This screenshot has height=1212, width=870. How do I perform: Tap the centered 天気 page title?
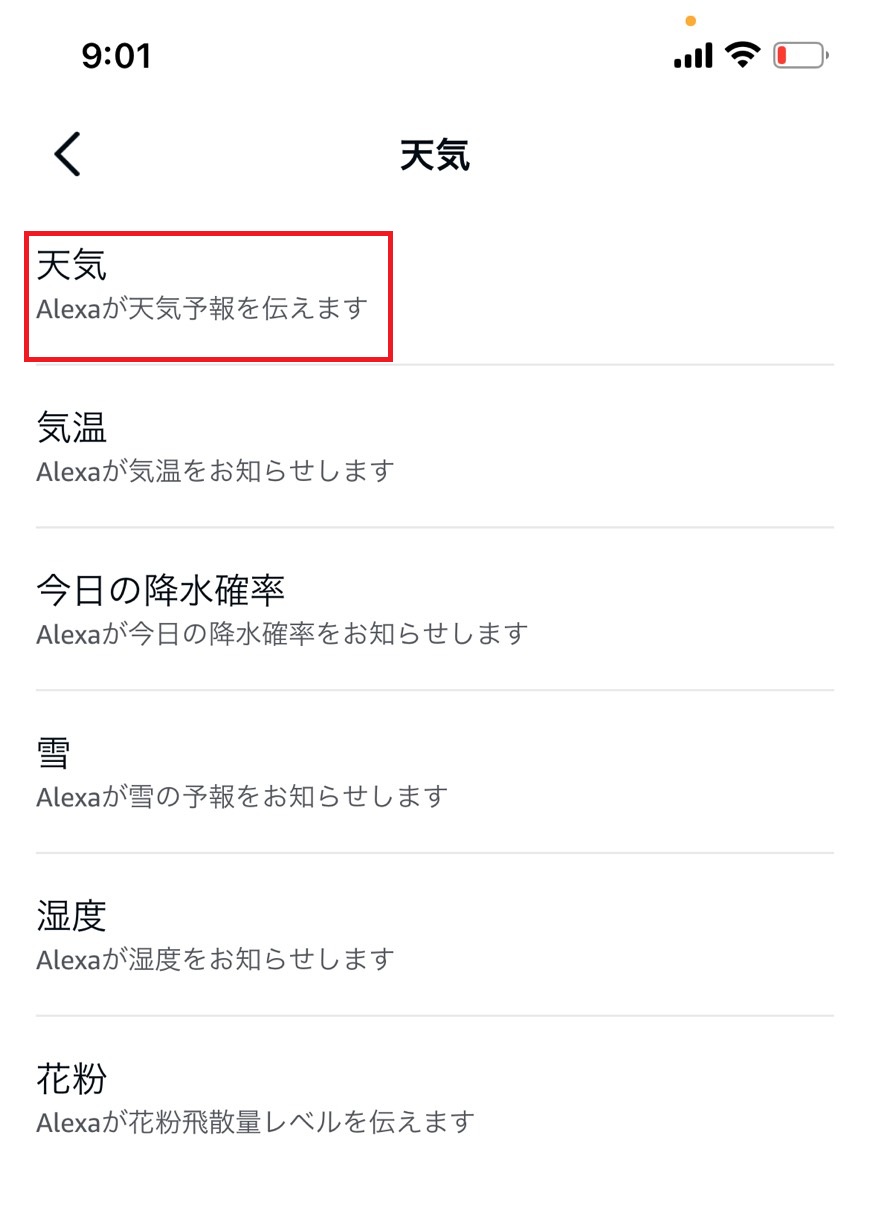pyautogui.click(x=435, y=156)
